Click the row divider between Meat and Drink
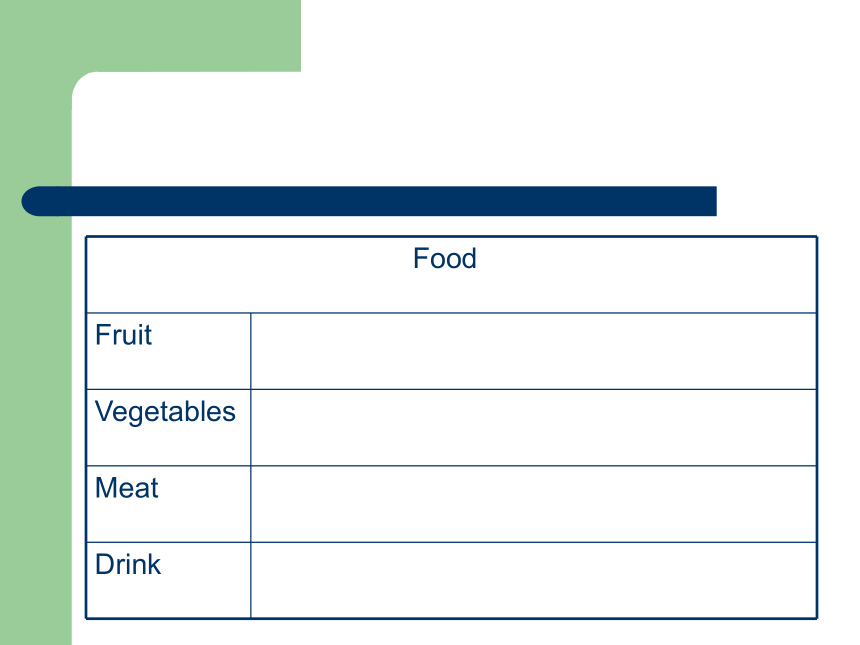Screen dimensions: 860x645 click(x=451, y=542)
